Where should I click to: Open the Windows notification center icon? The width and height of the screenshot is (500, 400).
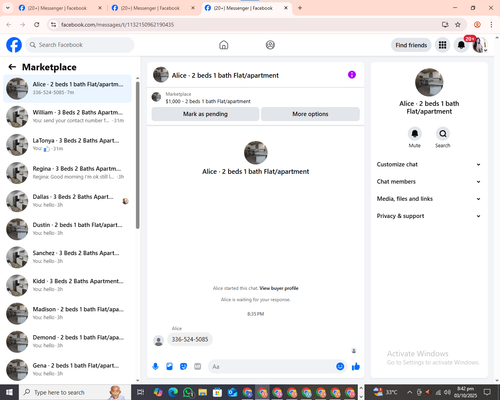487,392
